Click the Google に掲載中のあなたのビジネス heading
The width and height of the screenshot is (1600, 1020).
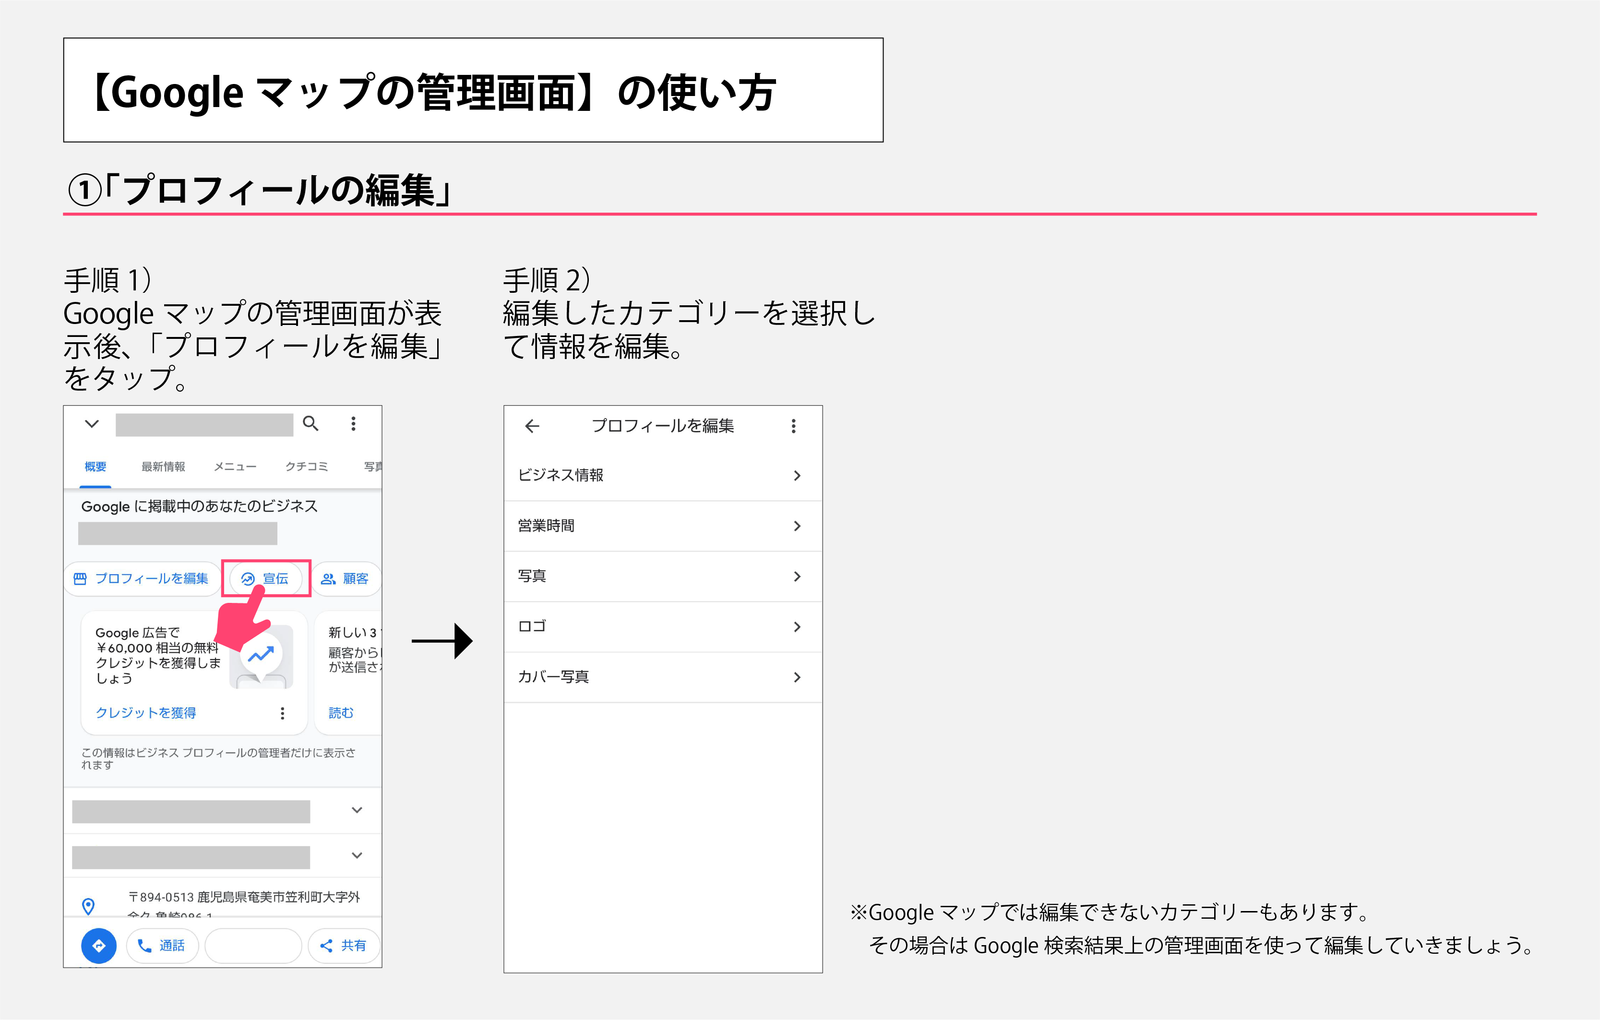coord(200,507)
